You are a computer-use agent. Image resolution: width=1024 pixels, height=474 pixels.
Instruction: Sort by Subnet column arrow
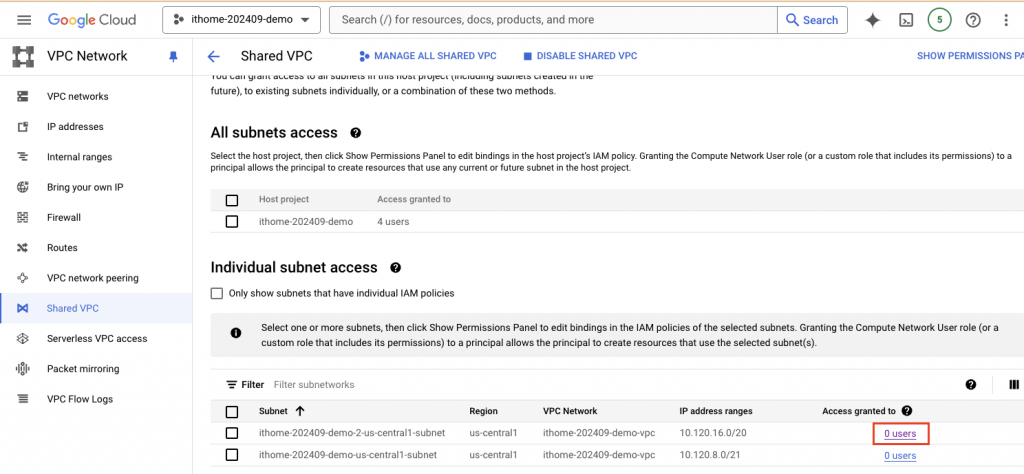tap(300, 411)
